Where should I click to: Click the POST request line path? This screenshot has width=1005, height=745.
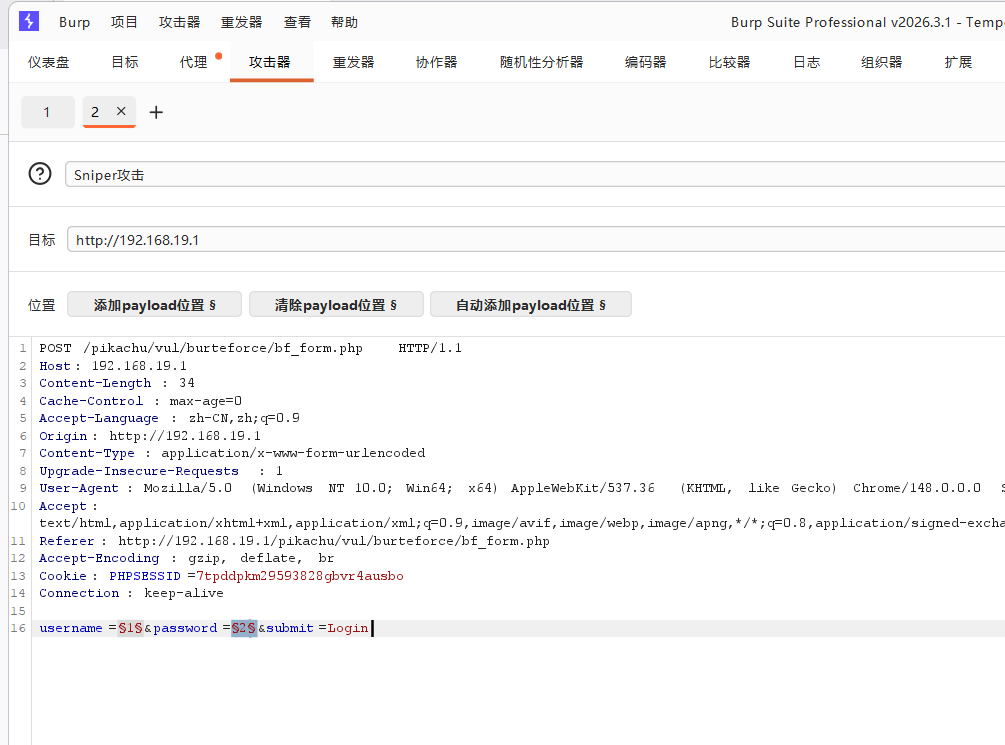click(223, 348)
